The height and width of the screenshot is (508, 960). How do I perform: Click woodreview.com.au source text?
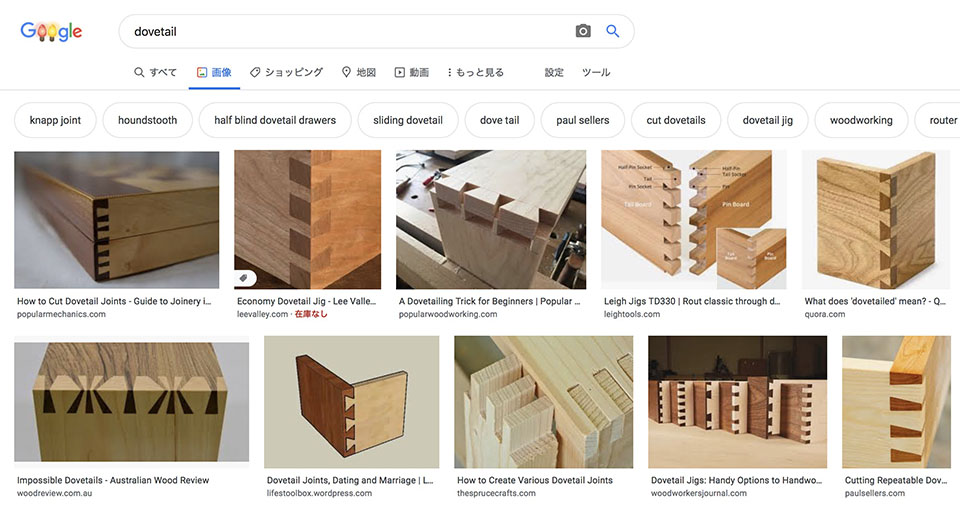[54, 493]
